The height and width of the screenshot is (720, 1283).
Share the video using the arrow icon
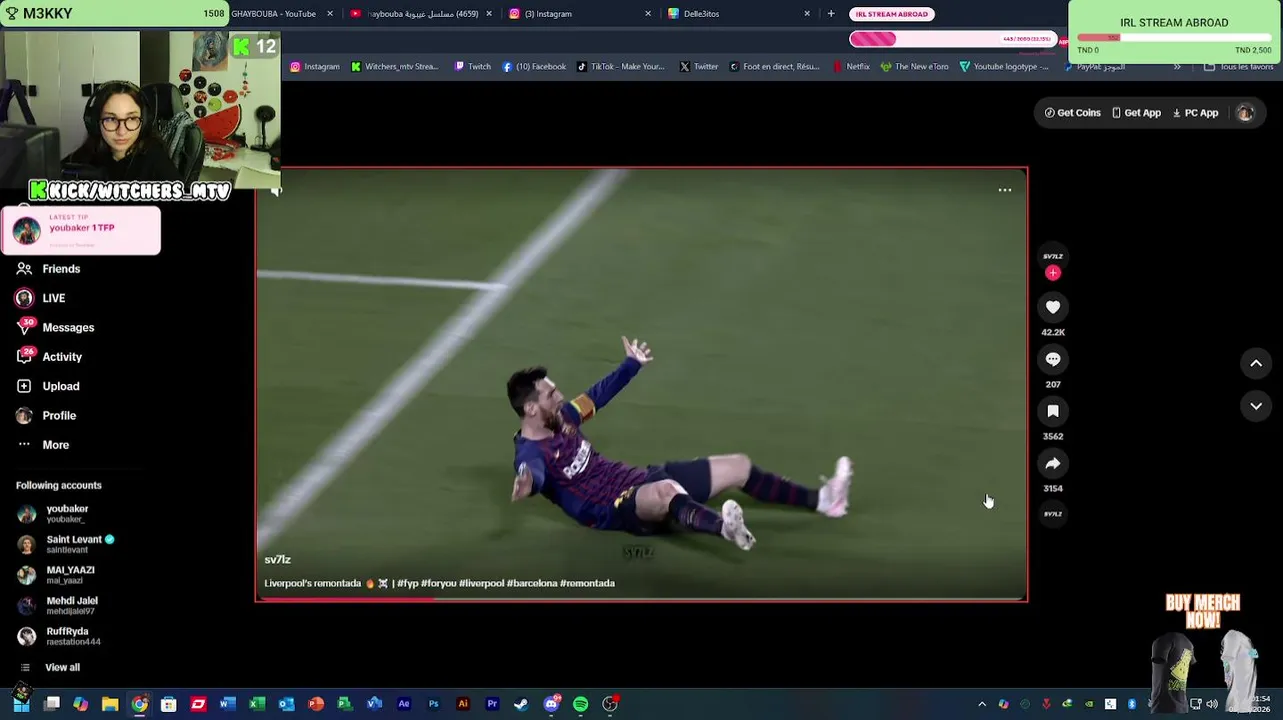click(x=1053, y=463)
